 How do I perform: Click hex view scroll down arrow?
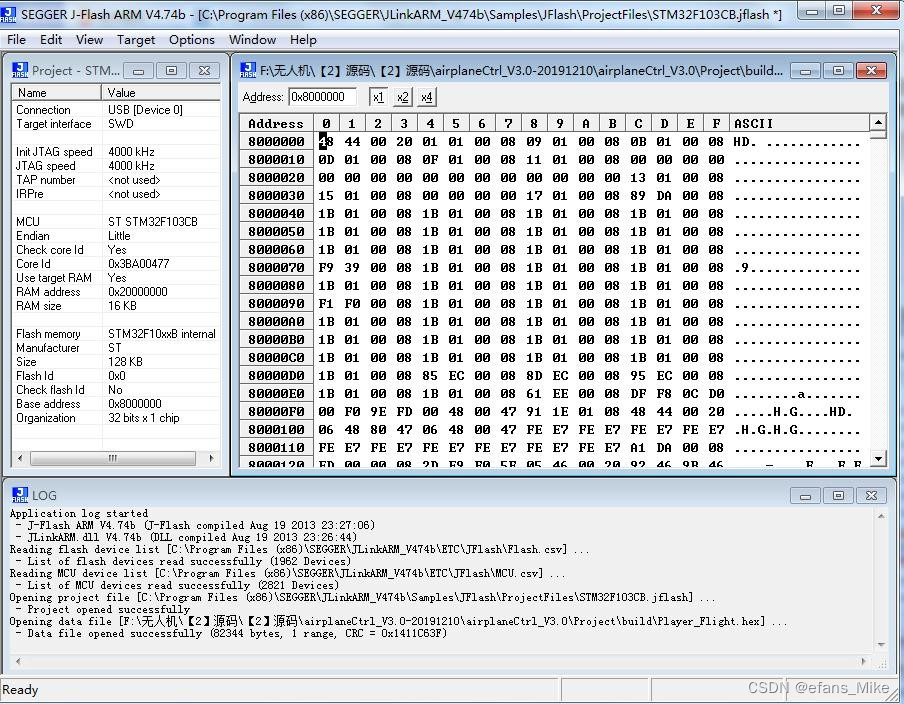pyautogui.click(x=877, y=458)
